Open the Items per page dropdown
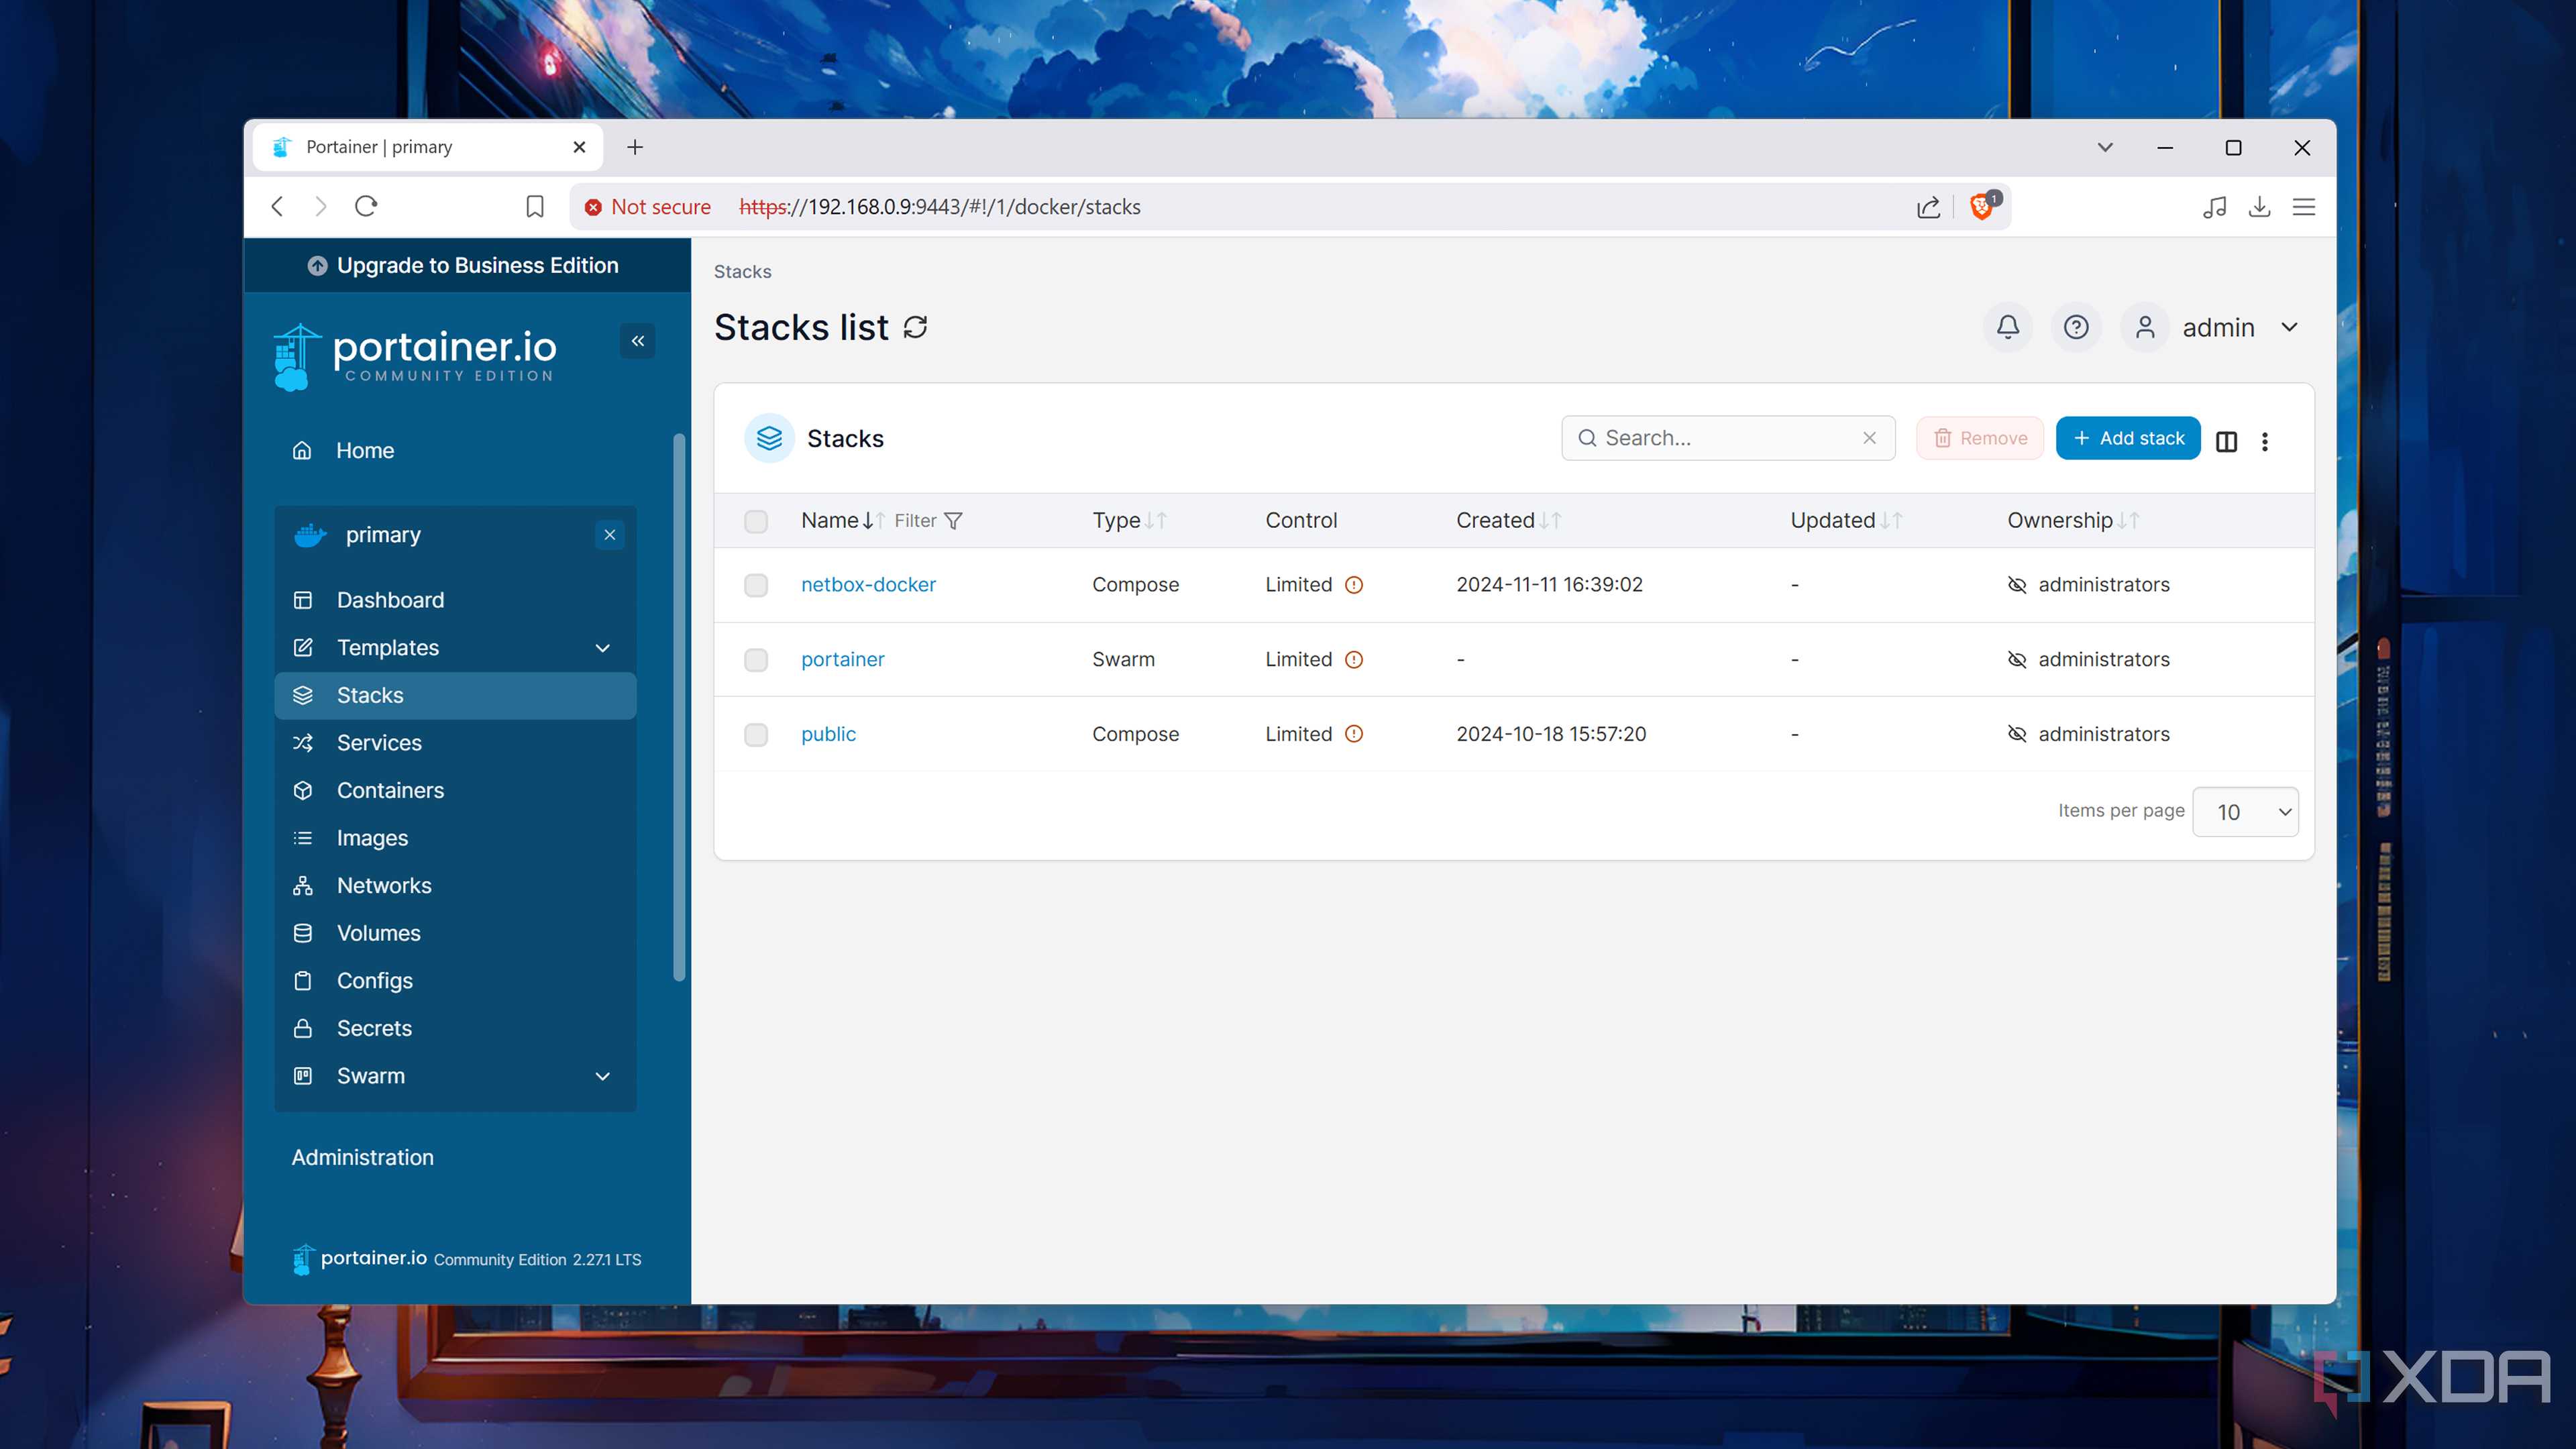The image size is (2576, 1449). [x=2245, y=812]
